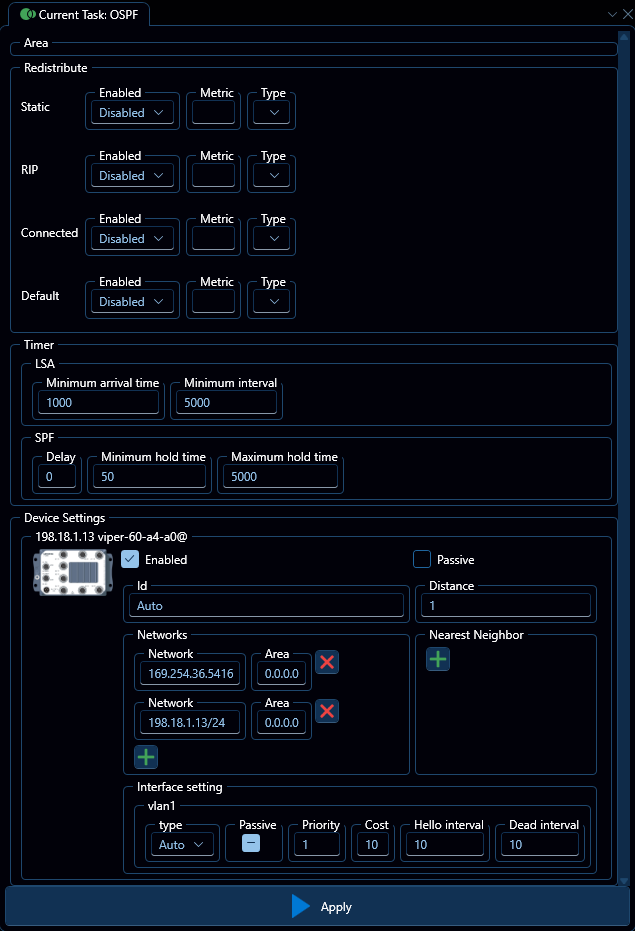Click the 198.18.1.13 viper-60-a4-a0@ device label

[x=111, y=537]
